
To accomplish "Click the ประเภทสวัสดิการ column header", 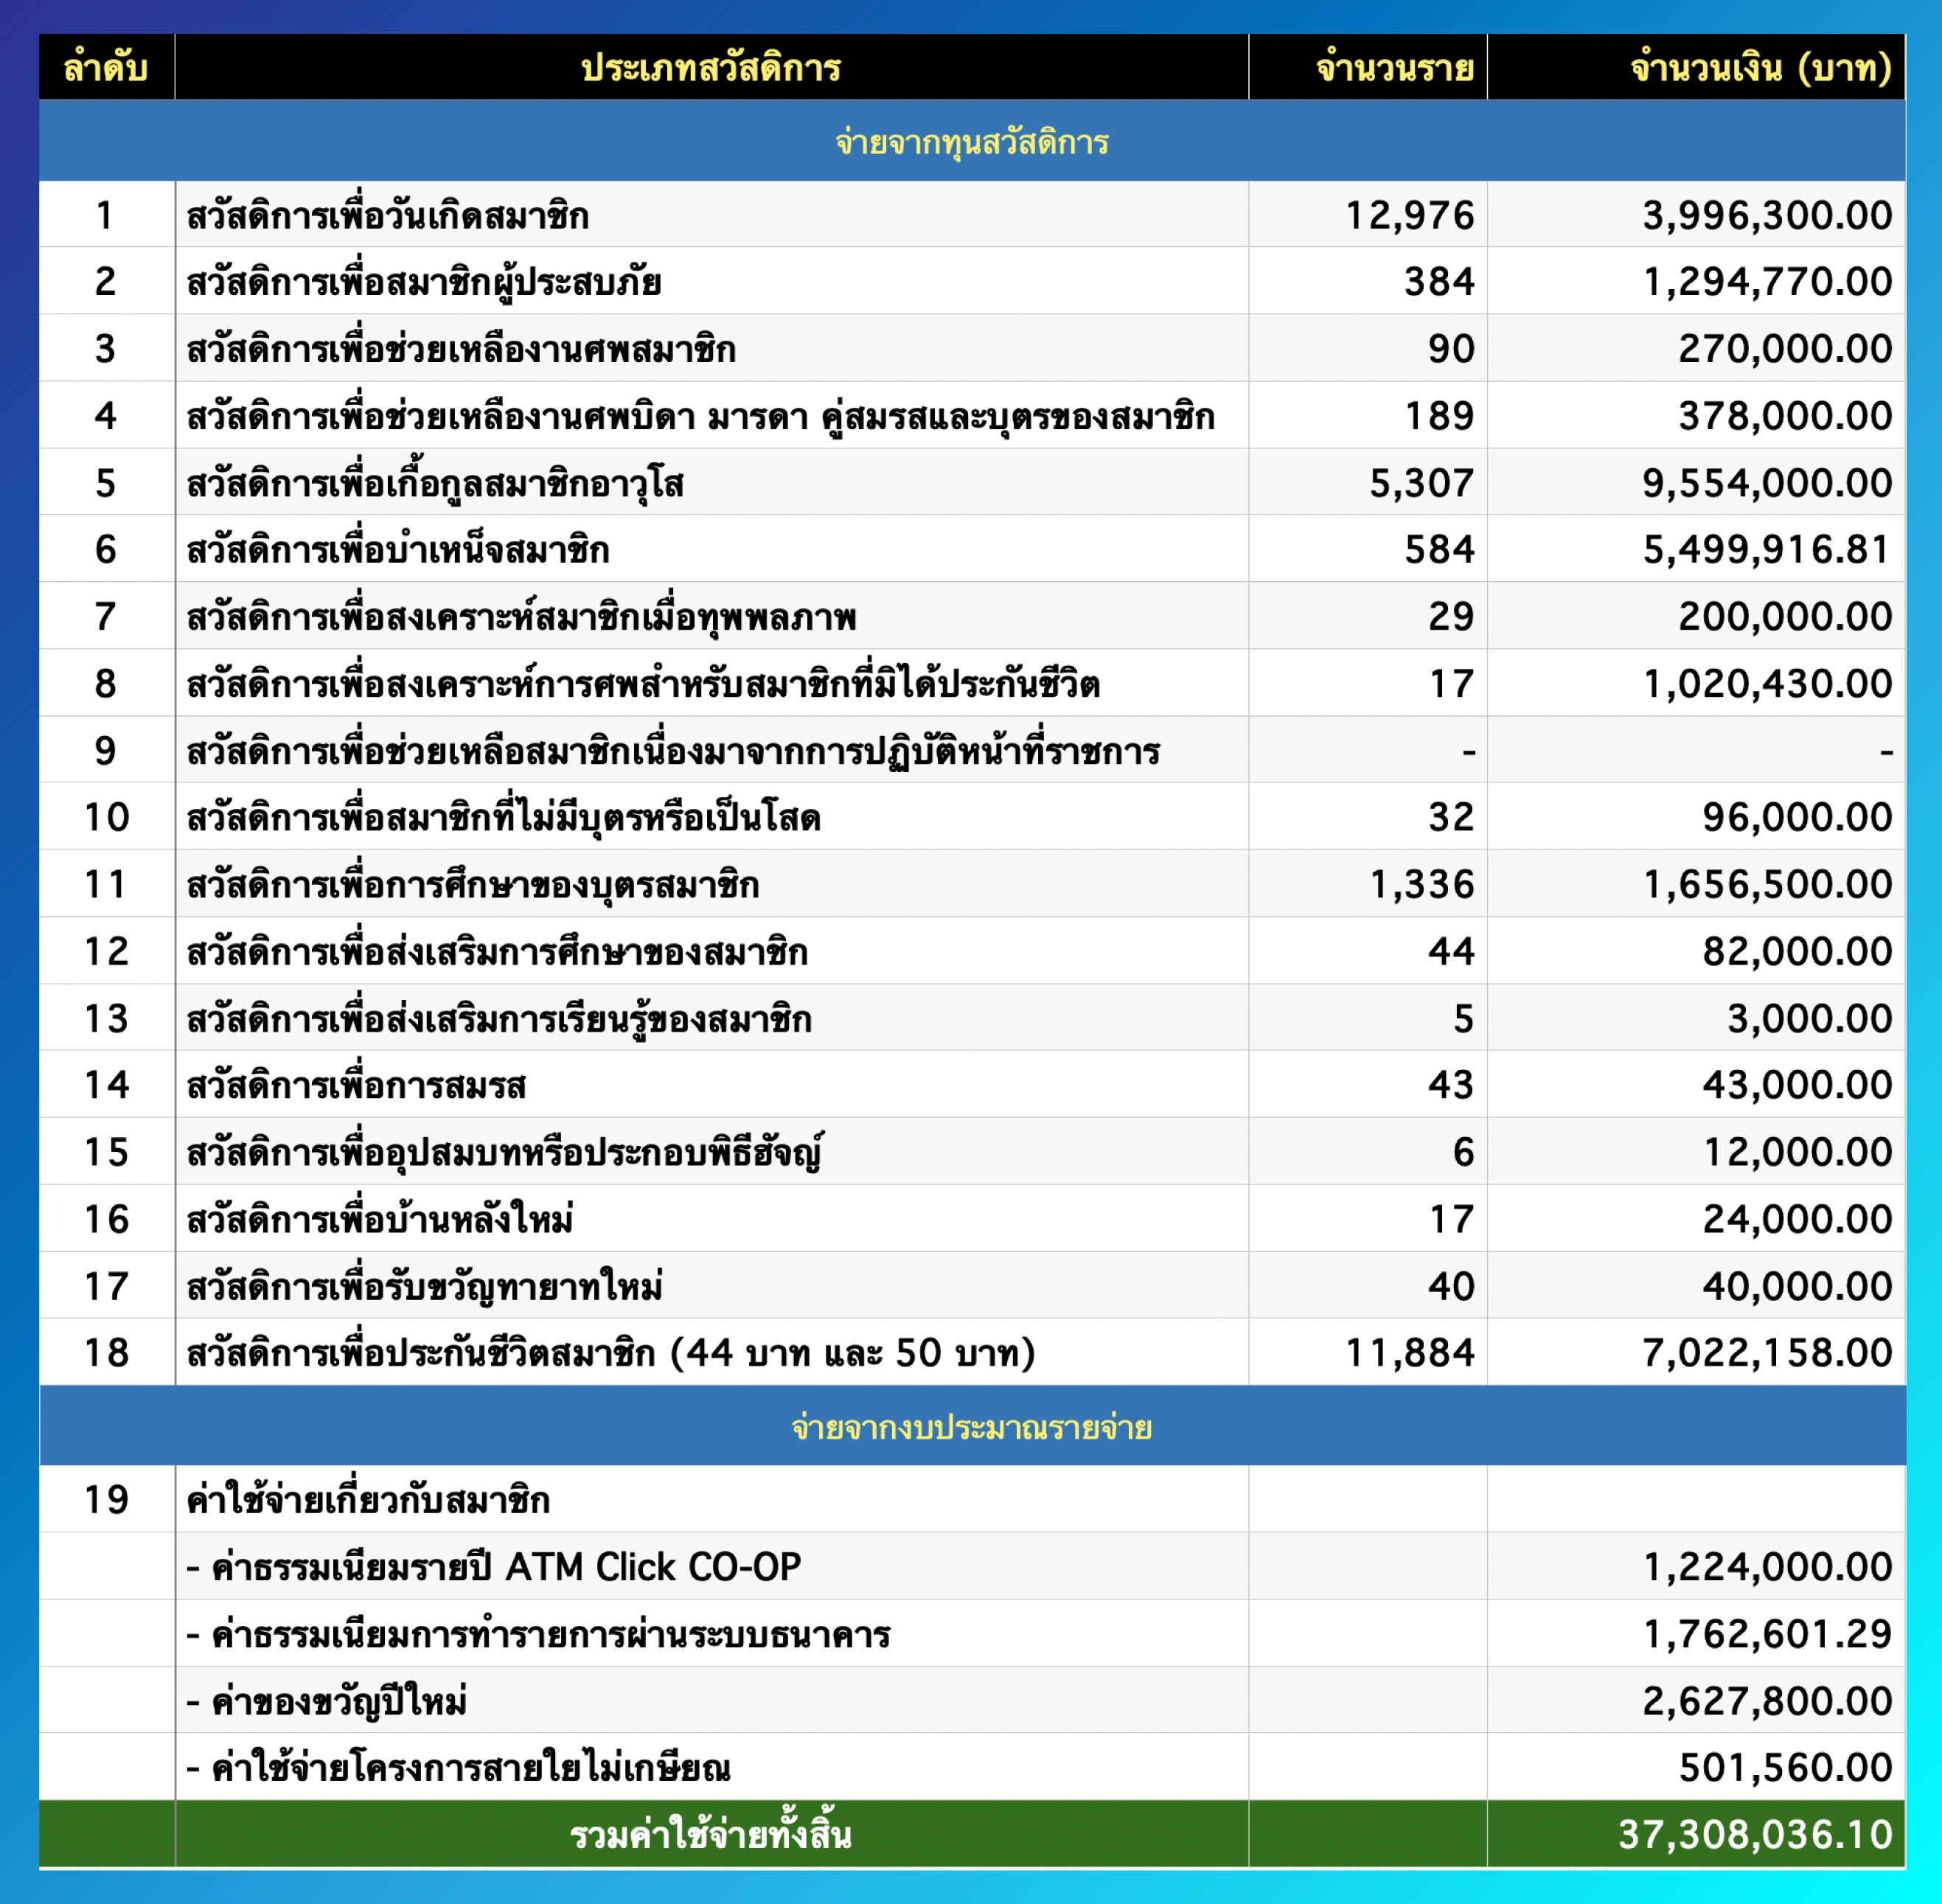I will [x=711, y=68].
